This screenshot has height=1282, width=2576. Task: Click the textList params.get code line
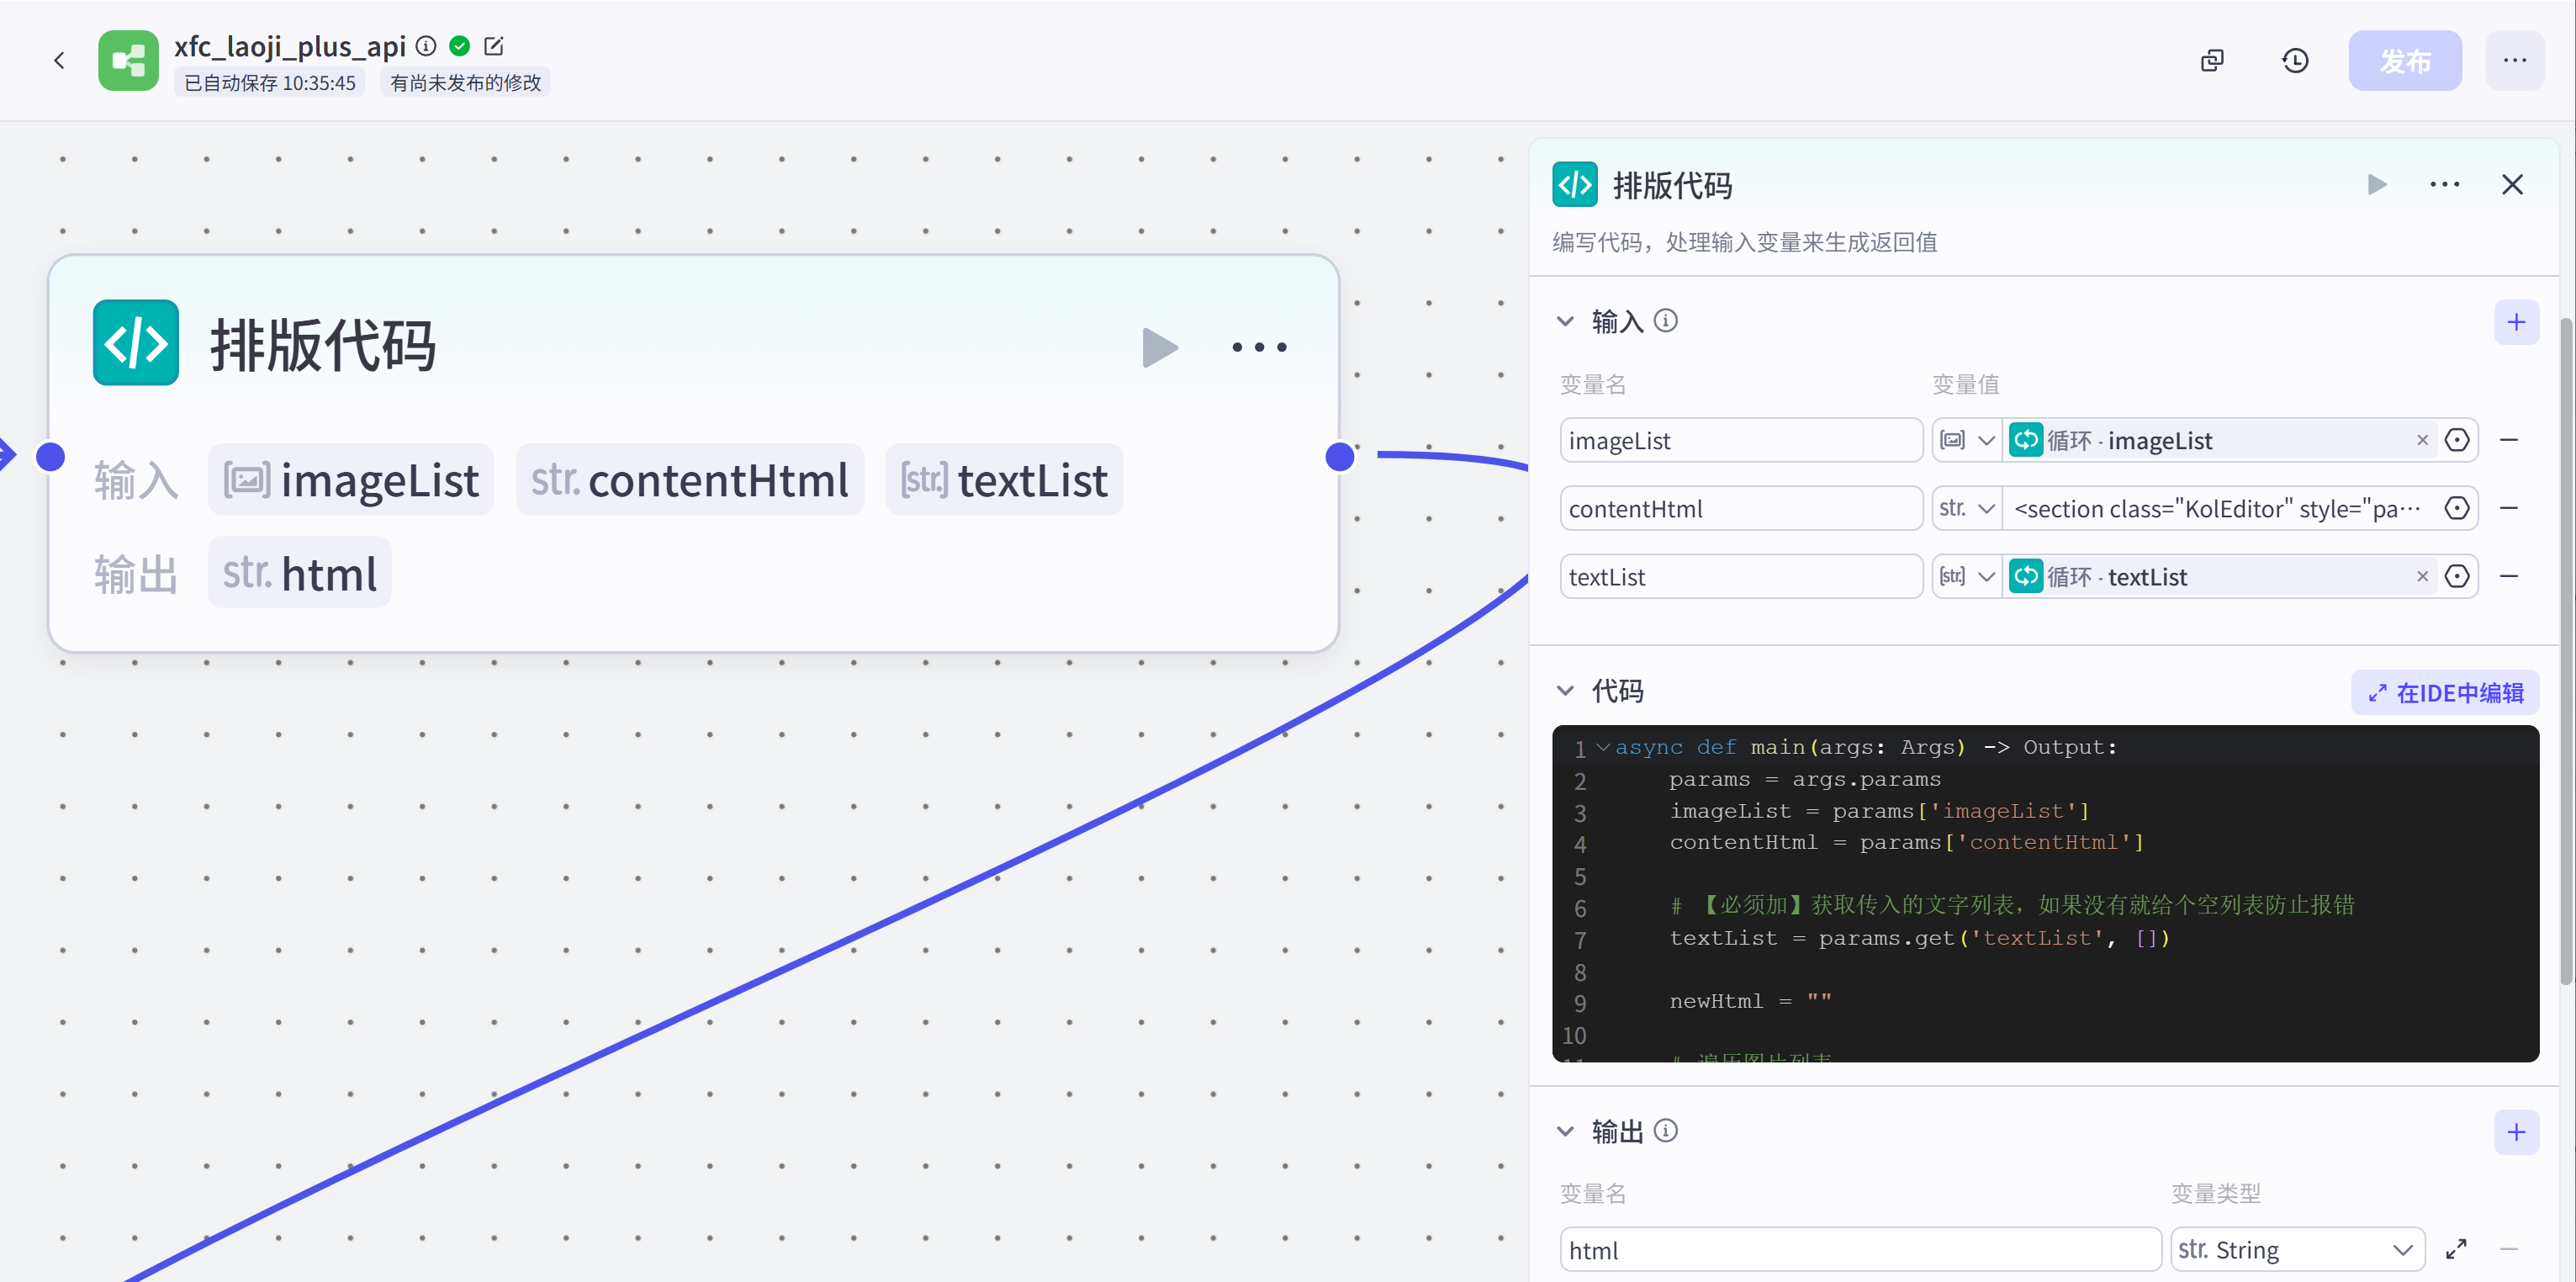[x=1919, y=938]
